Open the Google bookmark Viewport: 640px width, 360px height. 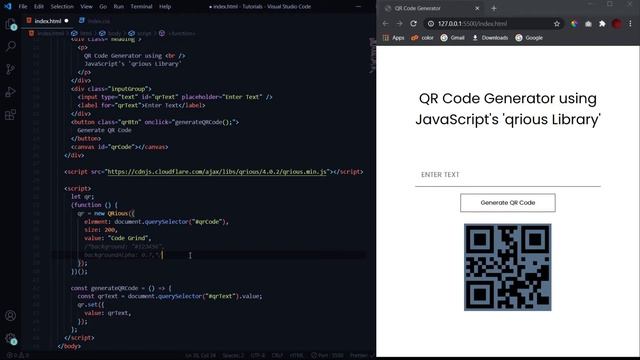click(x=529, y=38)
